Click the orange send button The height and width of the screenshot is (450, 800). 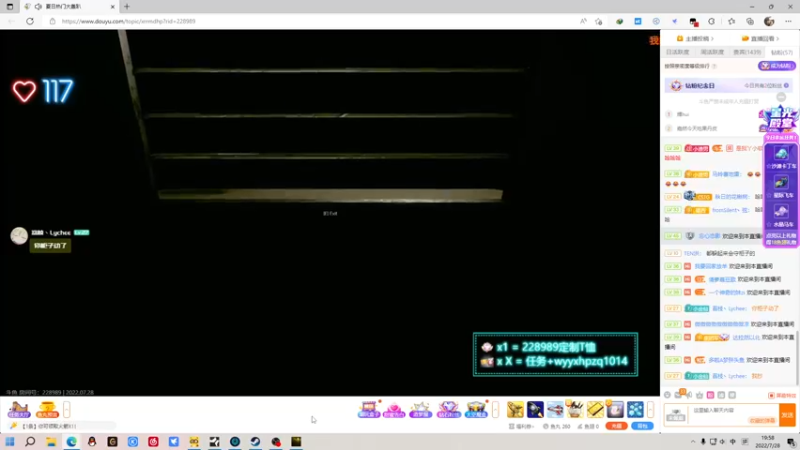787,415
